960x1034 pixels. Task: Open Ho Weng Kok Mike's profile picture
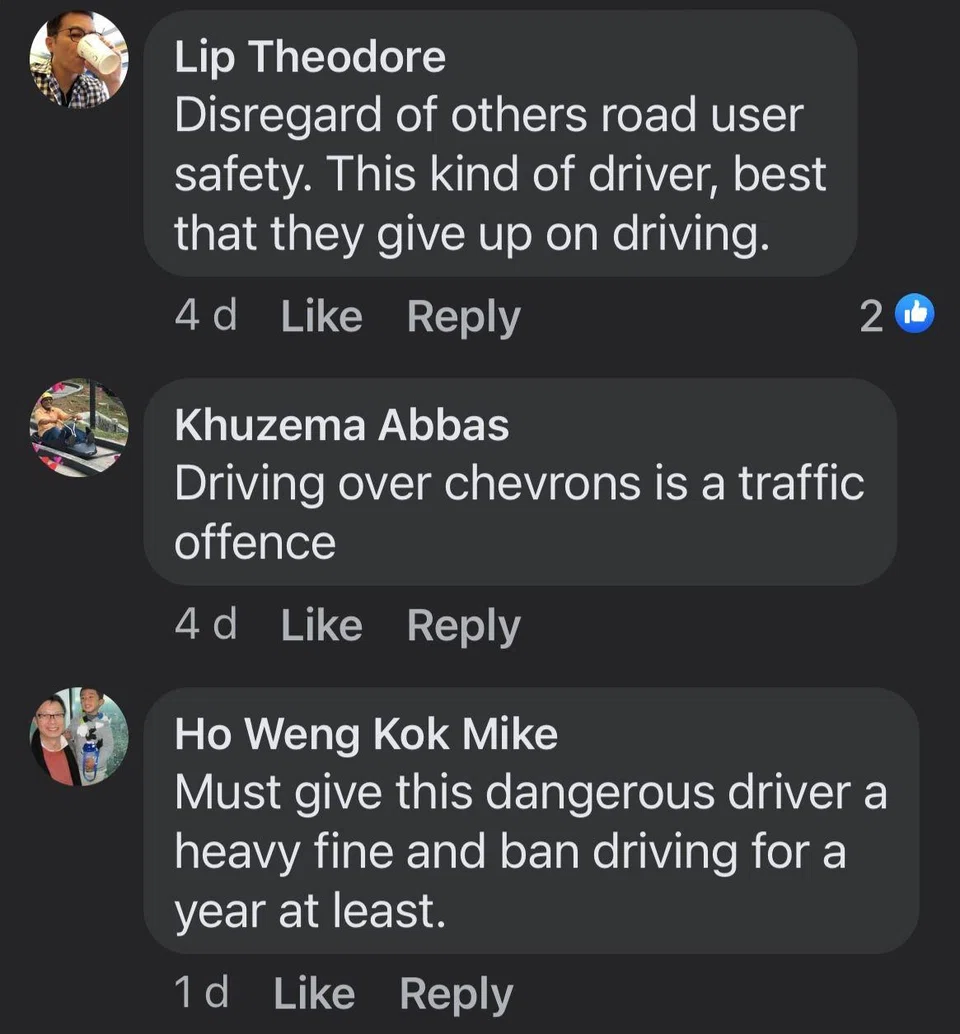coord(79,737)
